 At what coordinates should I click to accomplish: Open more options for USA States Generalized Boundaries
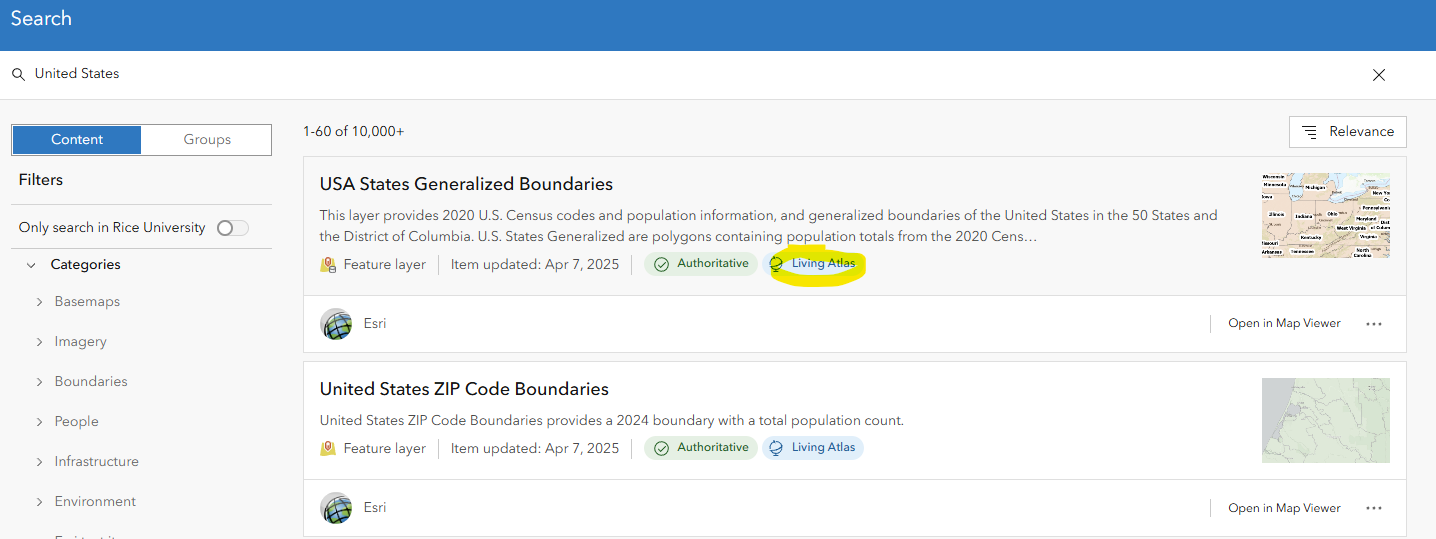click(x=1374, y=324)
